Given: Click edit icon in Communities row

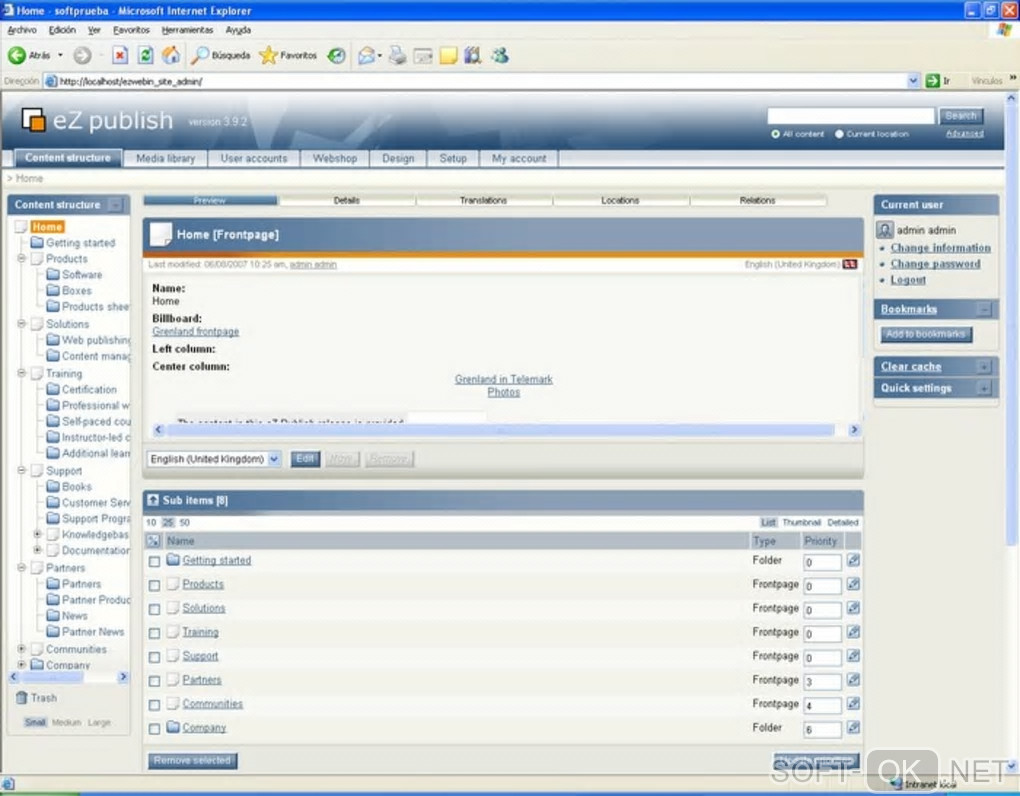Looking at the screenshot, I should point(853,704).
